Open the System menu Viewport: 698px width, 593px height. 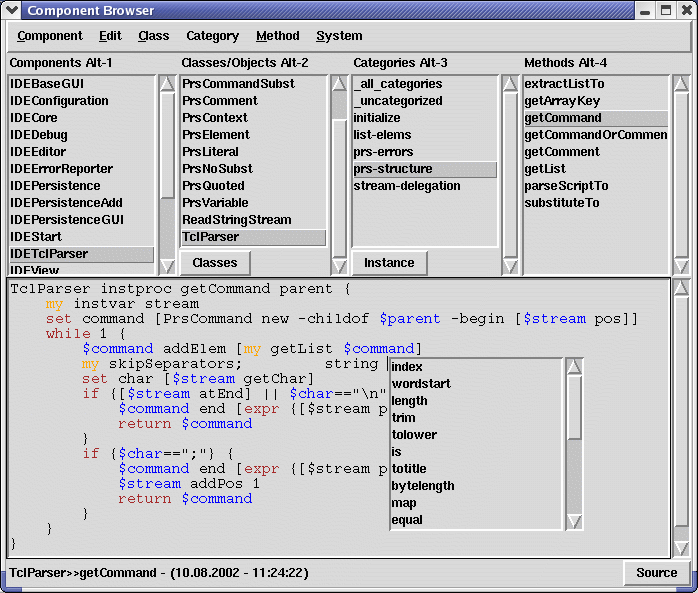(x=339, y=36)
